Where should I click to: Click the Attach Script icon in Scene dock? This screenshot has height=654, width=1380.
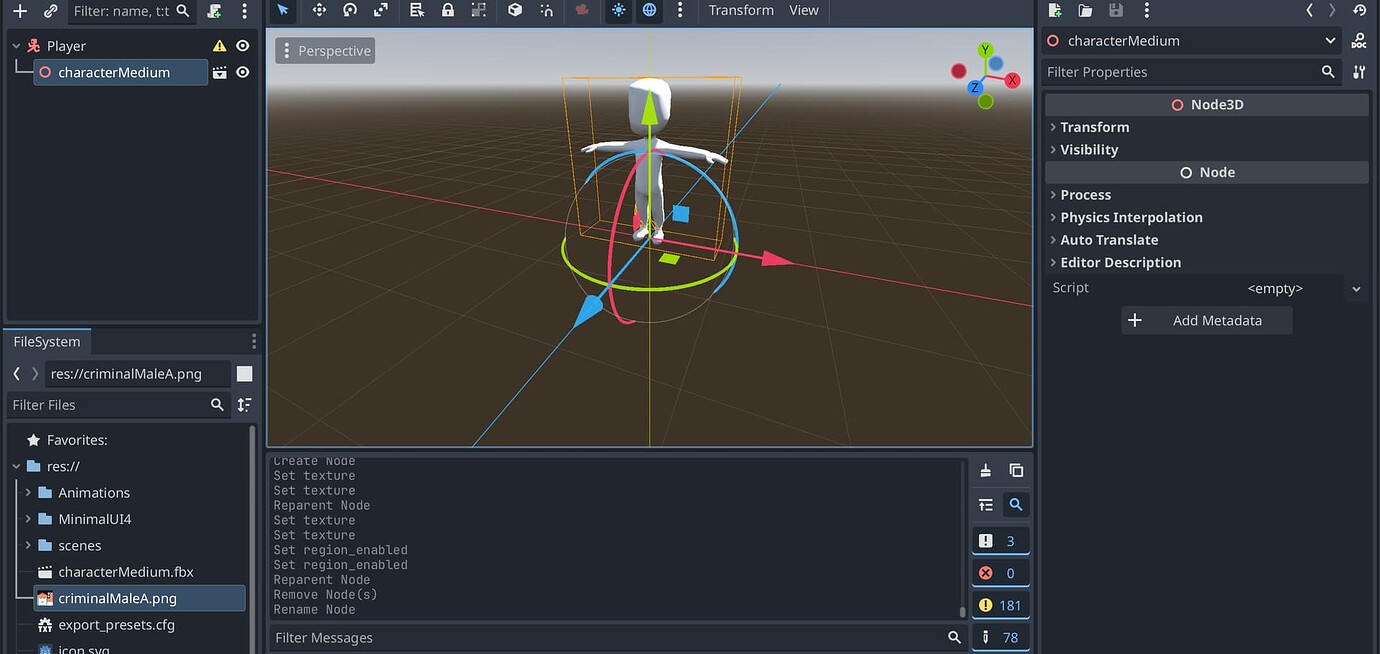coord(214,11)
